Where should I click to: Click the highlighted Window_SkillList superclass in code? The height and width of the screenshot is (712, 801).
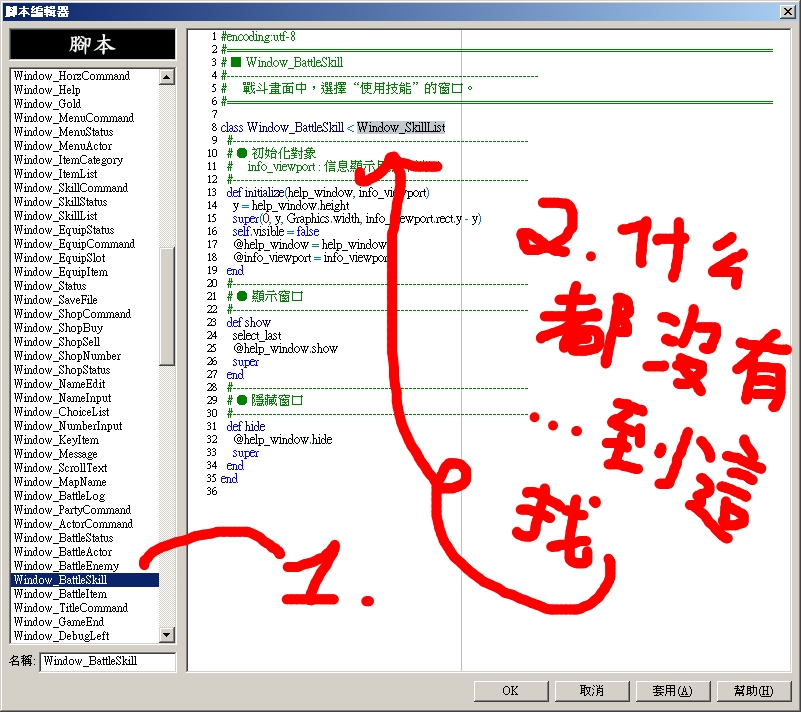401,127
